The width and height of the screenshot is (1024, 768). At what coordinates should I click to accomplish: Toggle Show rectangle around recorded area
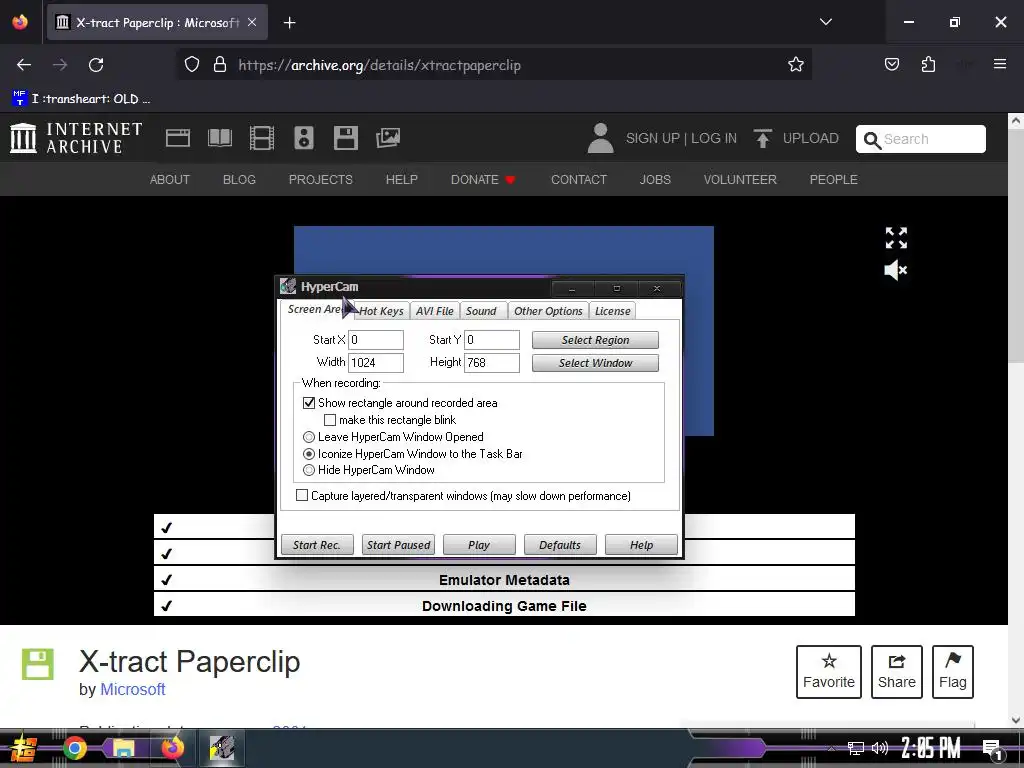click(309, 403)
